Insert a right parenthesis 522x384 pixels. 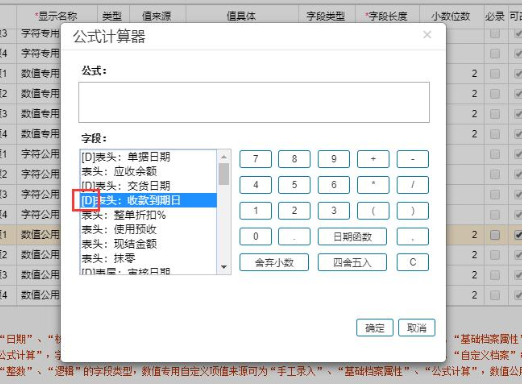tap(413, 211)
